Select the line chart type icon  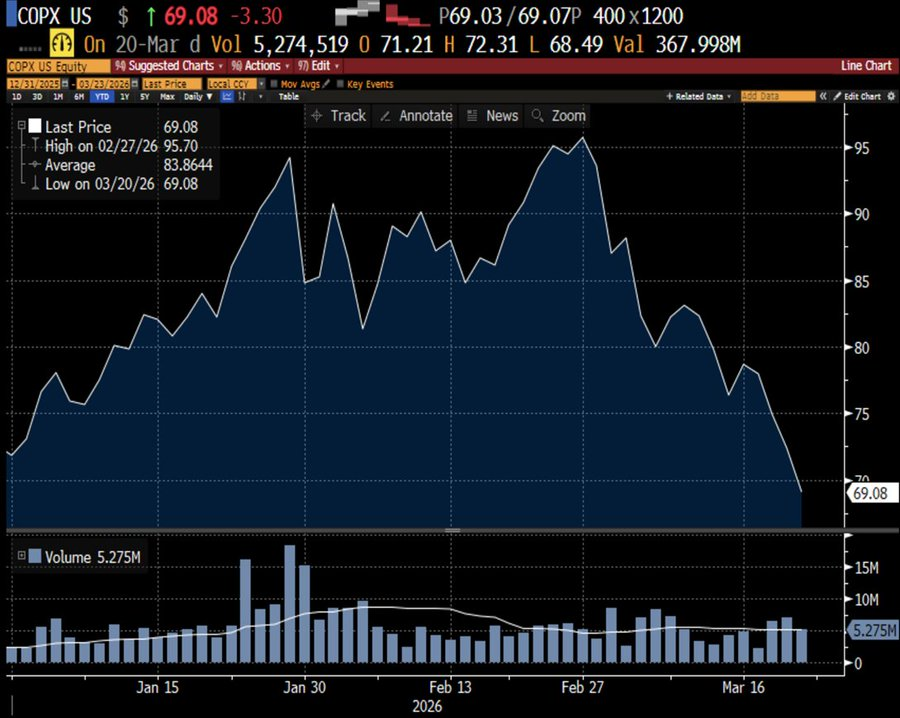[x=227, y=96]
